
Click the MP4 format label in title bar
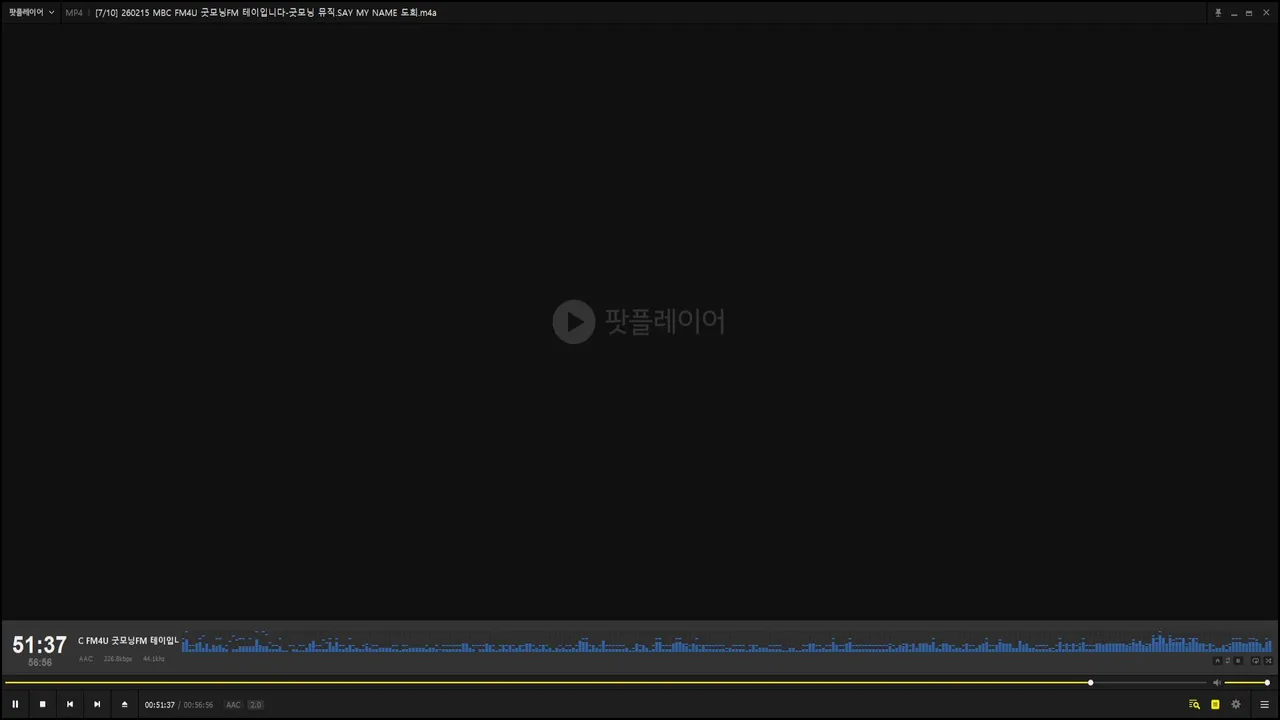click(74, 13)
